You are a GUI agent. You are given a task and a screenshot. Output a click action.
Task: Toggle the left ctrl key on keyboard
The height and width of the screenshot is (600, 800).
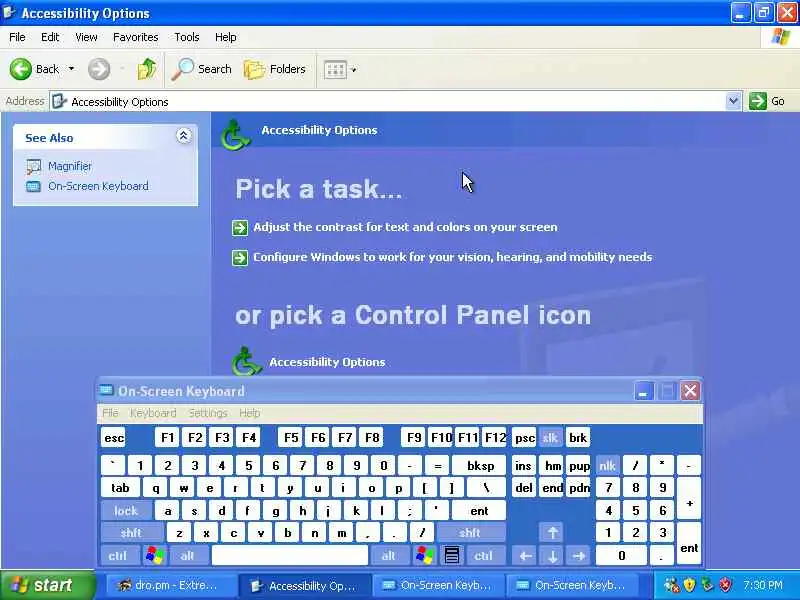tap(118, 555)
